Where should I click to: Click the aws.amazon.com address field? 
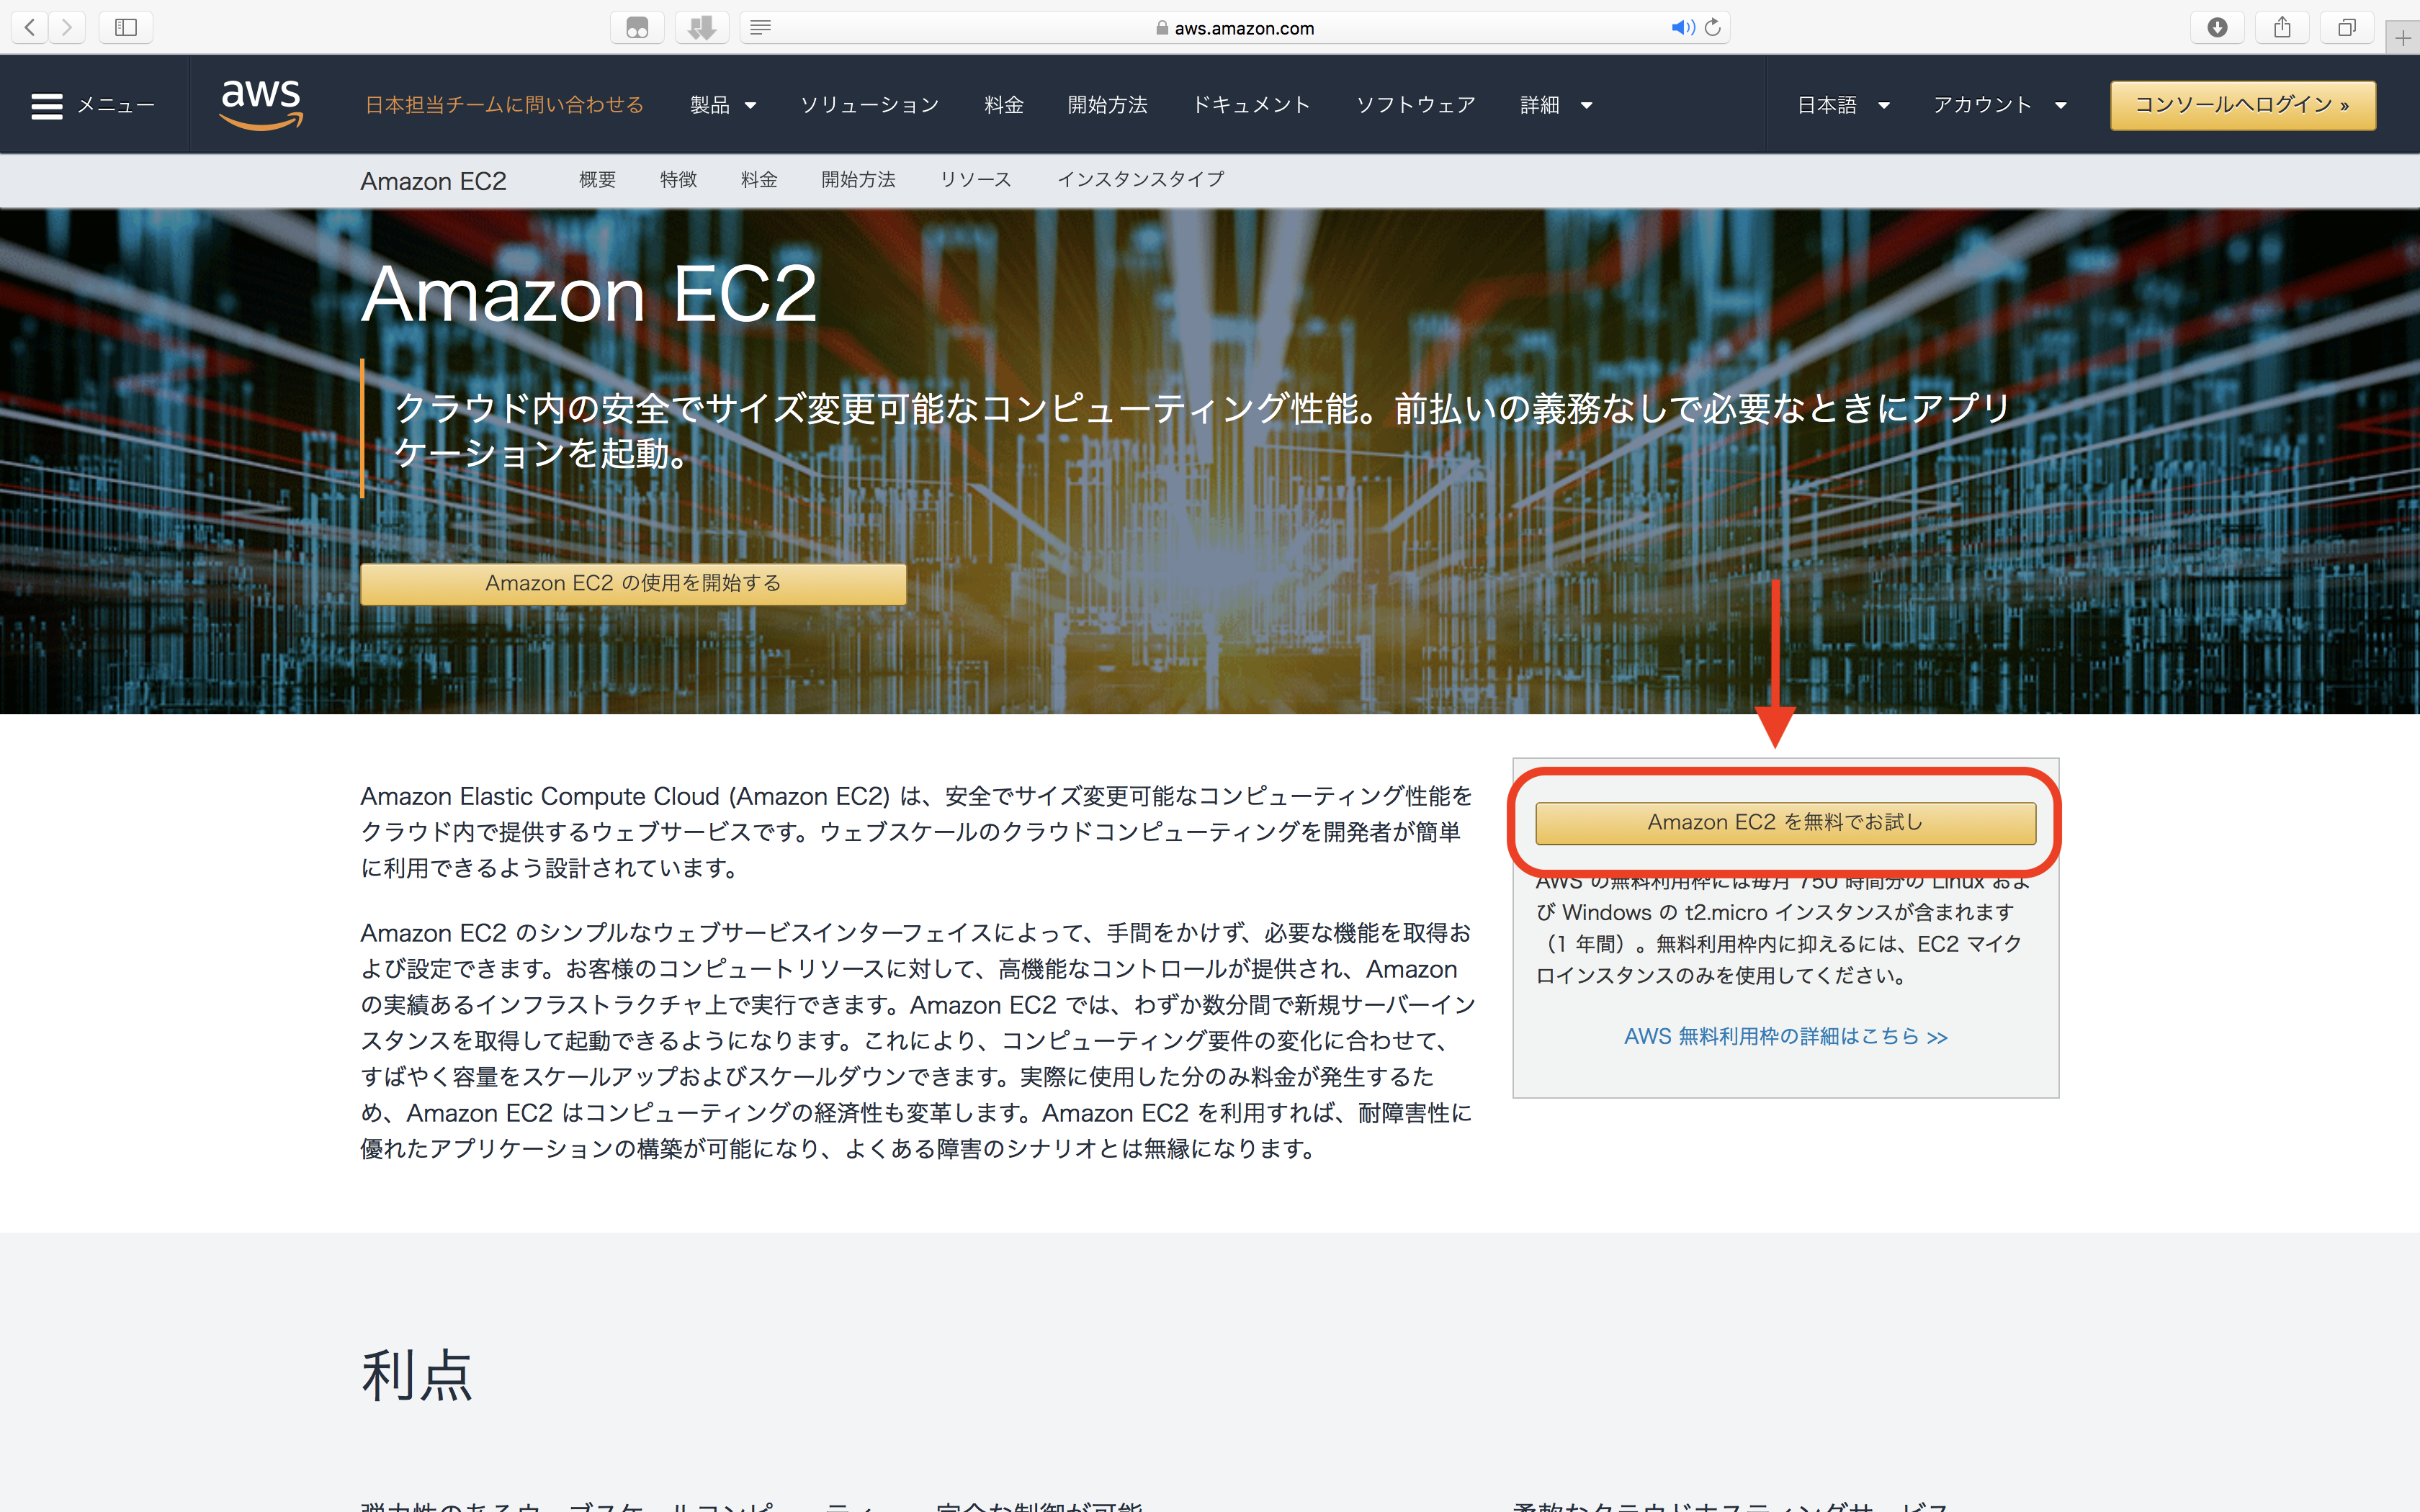point(1234,28)
